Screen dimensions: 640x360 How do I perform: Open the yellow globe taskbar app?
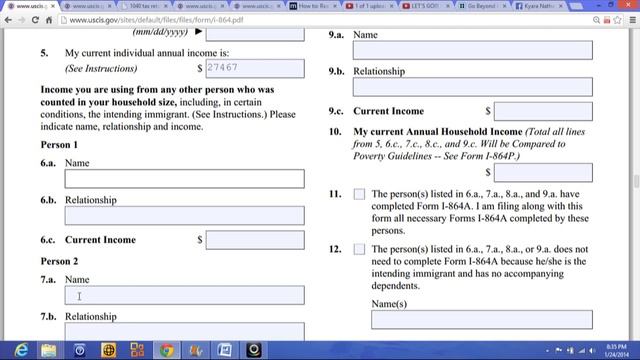(109, 350)
